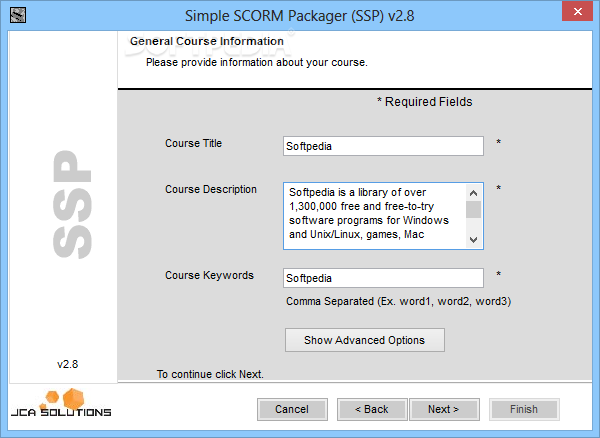This screenshot has height=438, width=600.
Task: Click the window title 'Simple SCORM Packager (SSP) v2.8'
Action: tap(300, 16)
